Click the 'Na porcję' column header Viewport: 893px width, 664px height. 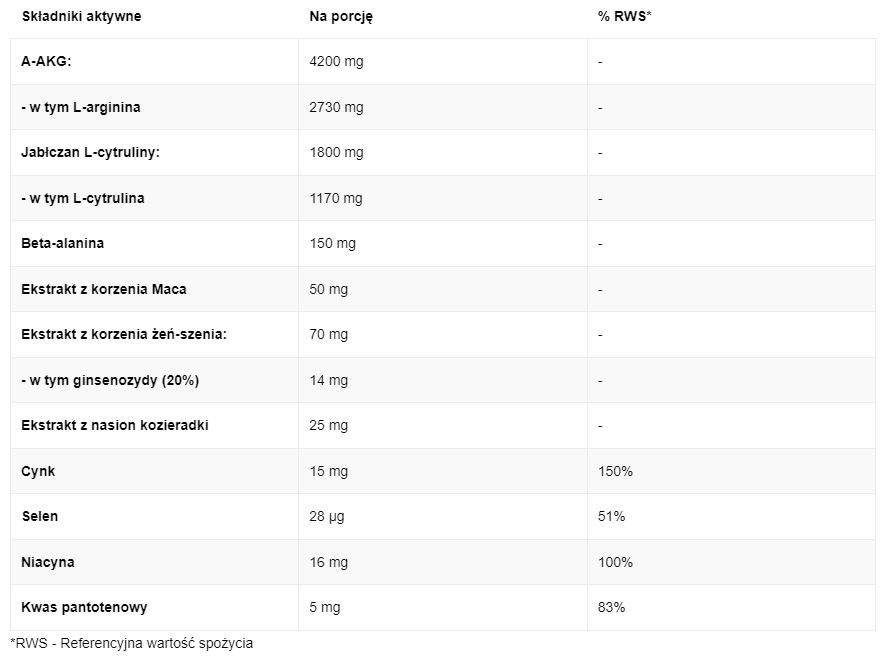341,17
